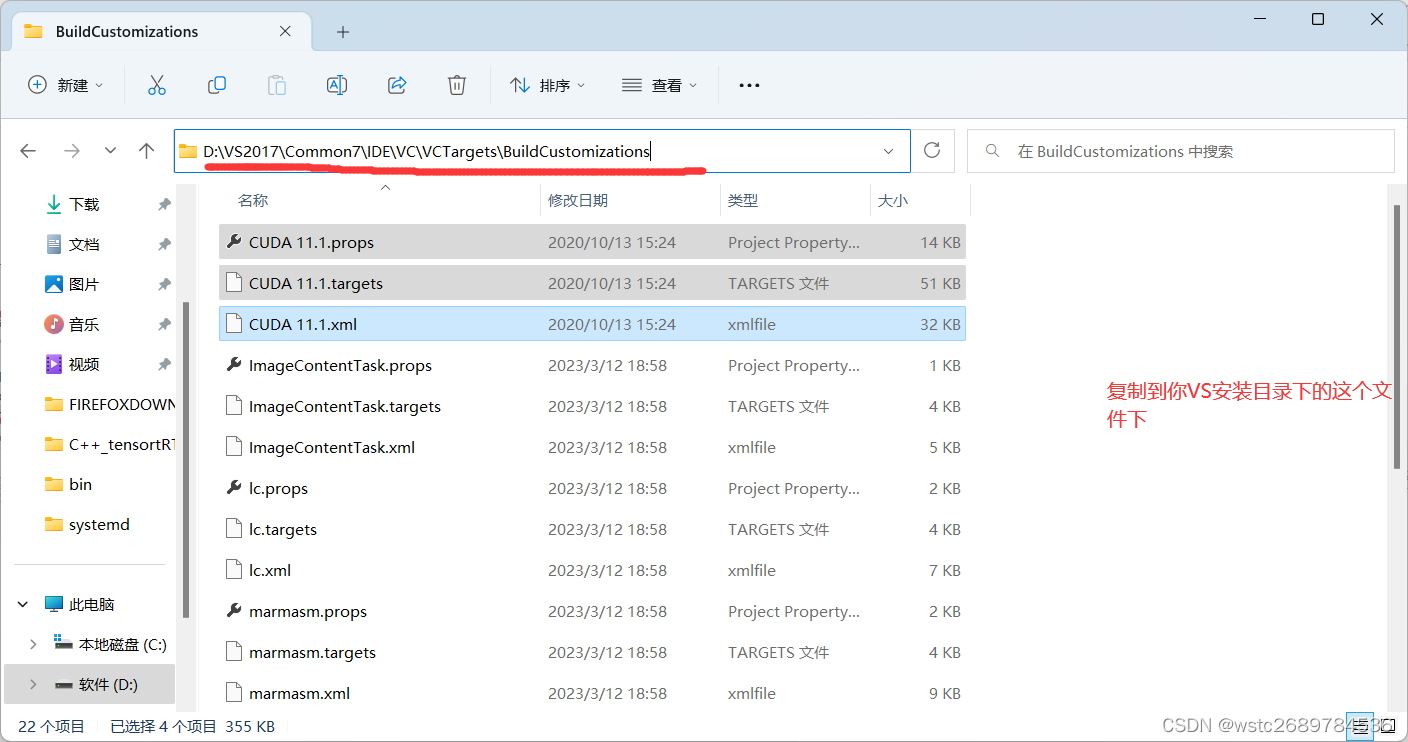This screenshot has width=1408, height=742.
Task: Open the C++_tensorRT folder in sidebar
Action: pyautogui.click(x=110, y=444)
